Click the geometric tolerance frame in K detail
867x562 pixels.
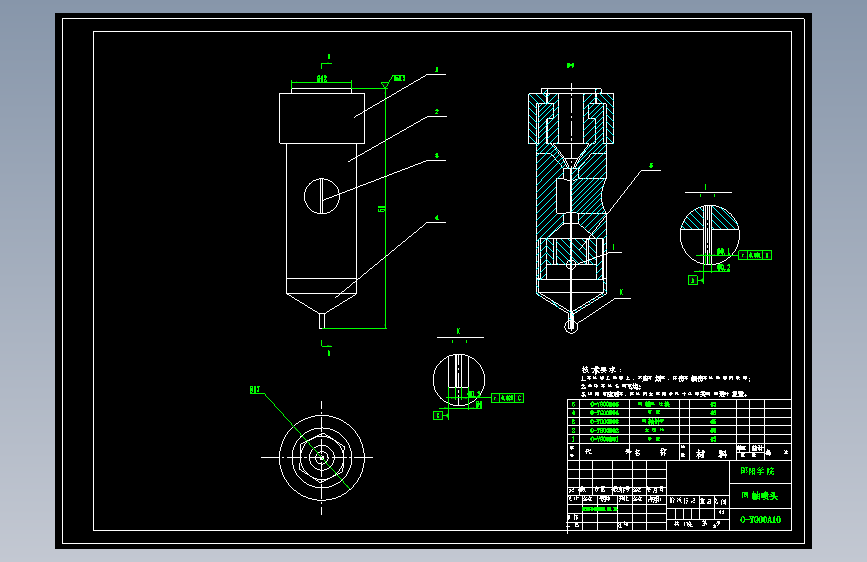click(507, 398)
